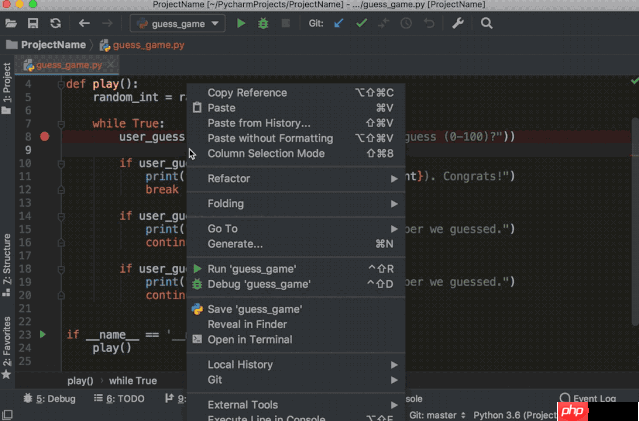Select Paste without Formatting entry
This screenshot has height=421, width=639.
296,139
